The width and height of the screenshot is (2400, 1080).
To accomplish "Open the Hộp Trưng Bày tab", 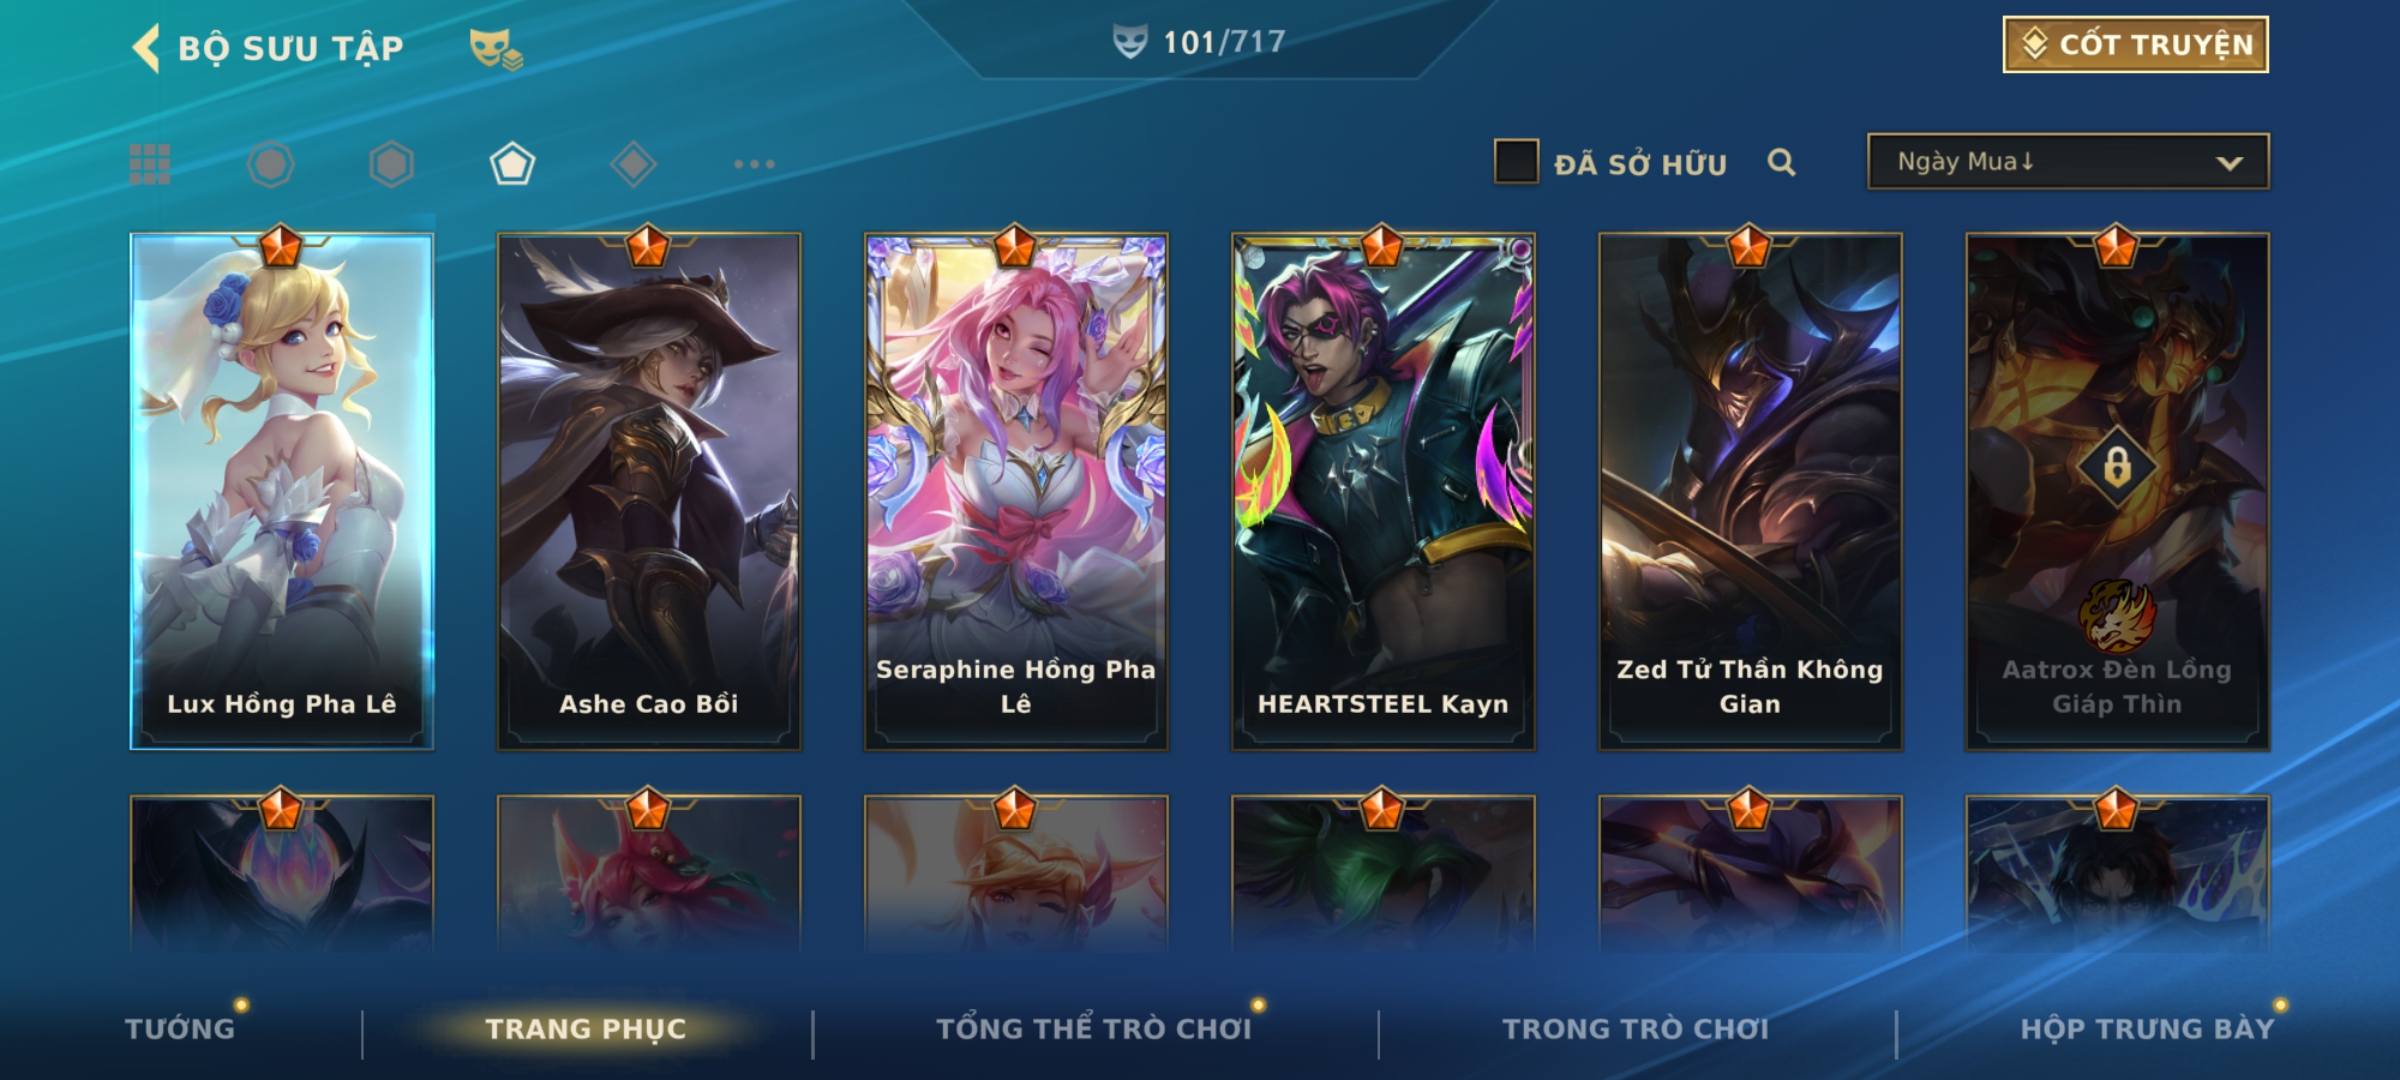I will click(2147, 1028).
